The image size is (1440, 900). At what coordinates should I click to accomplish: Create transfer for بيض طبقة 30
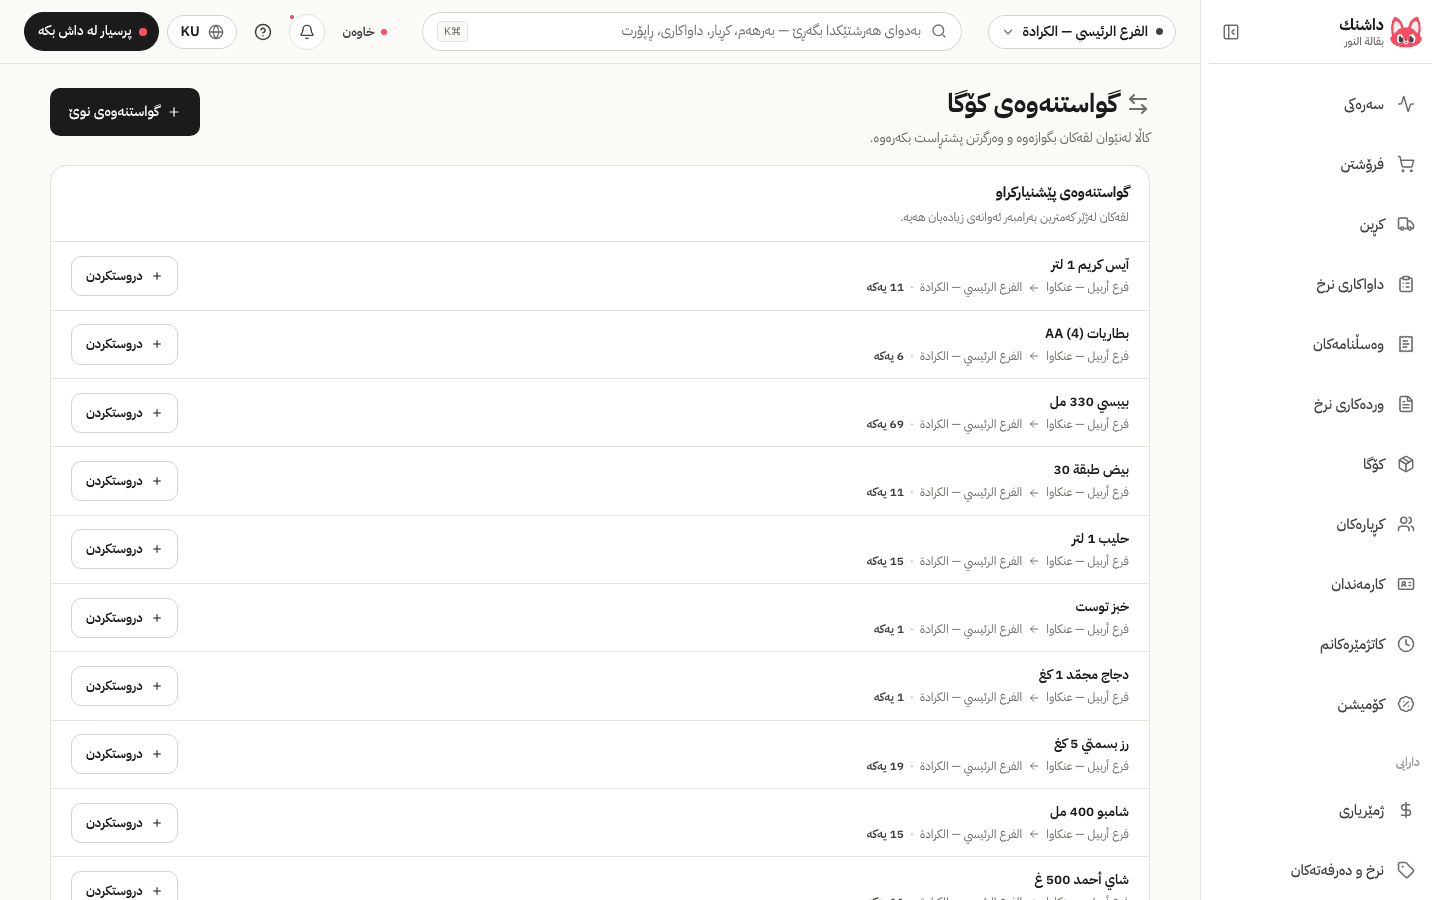pyautogui.click(x=124, y=481)
